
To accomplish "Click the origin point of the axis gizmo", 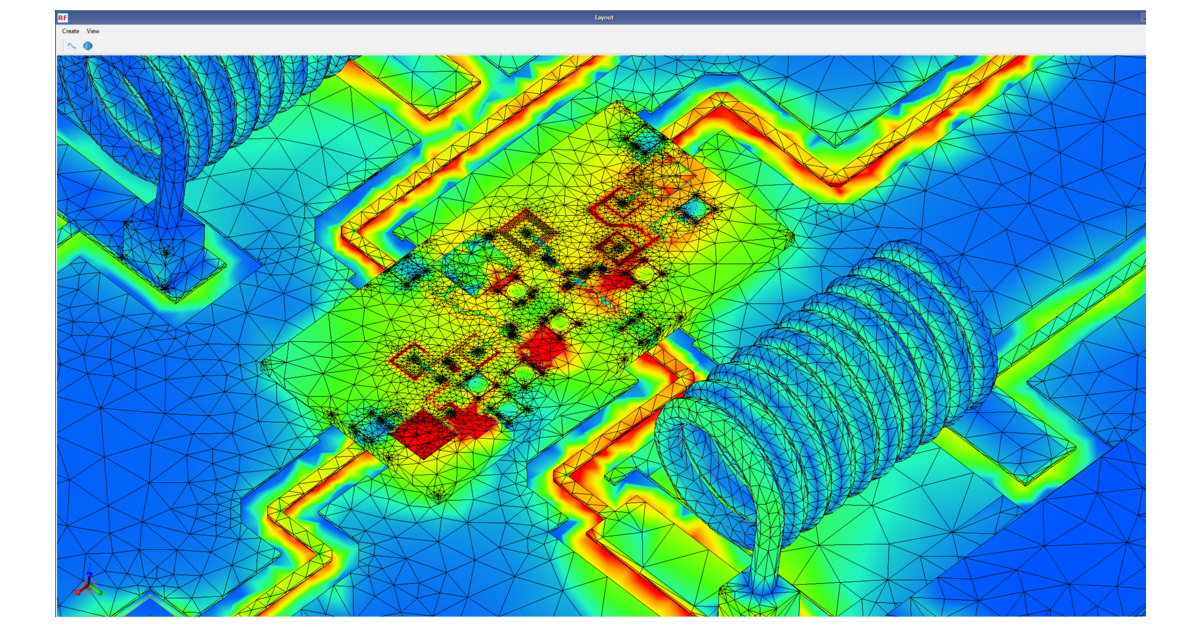I will point(89,585).
